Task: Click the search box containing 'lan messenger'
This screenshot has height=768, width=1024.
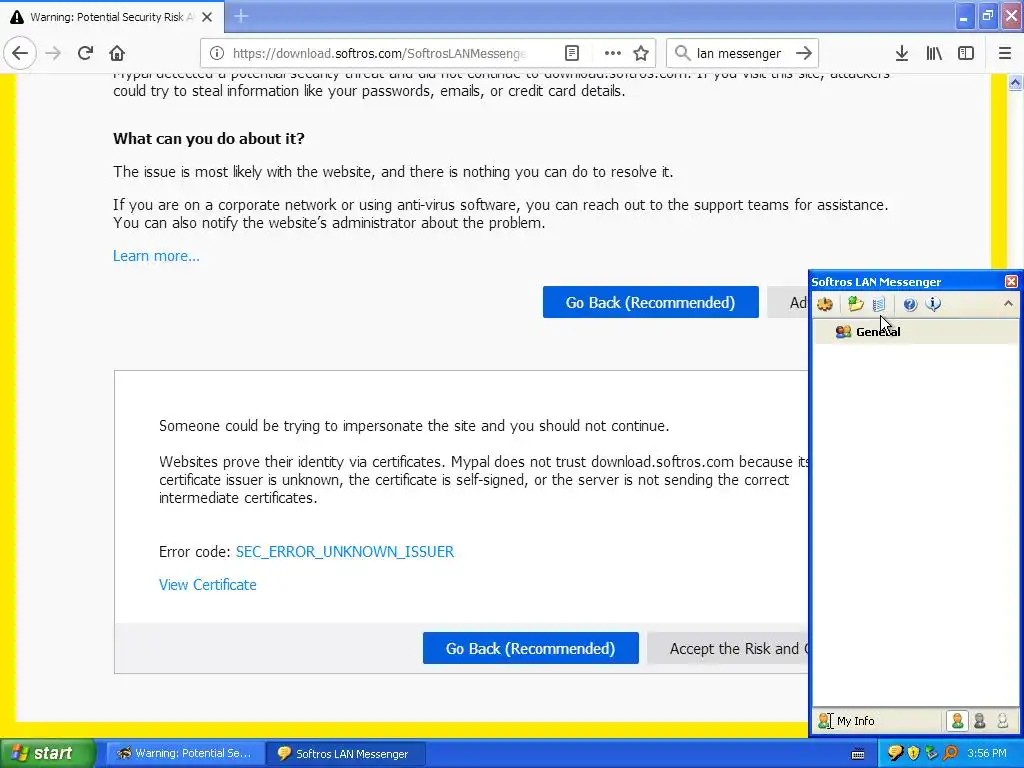Action: [739, 53]
